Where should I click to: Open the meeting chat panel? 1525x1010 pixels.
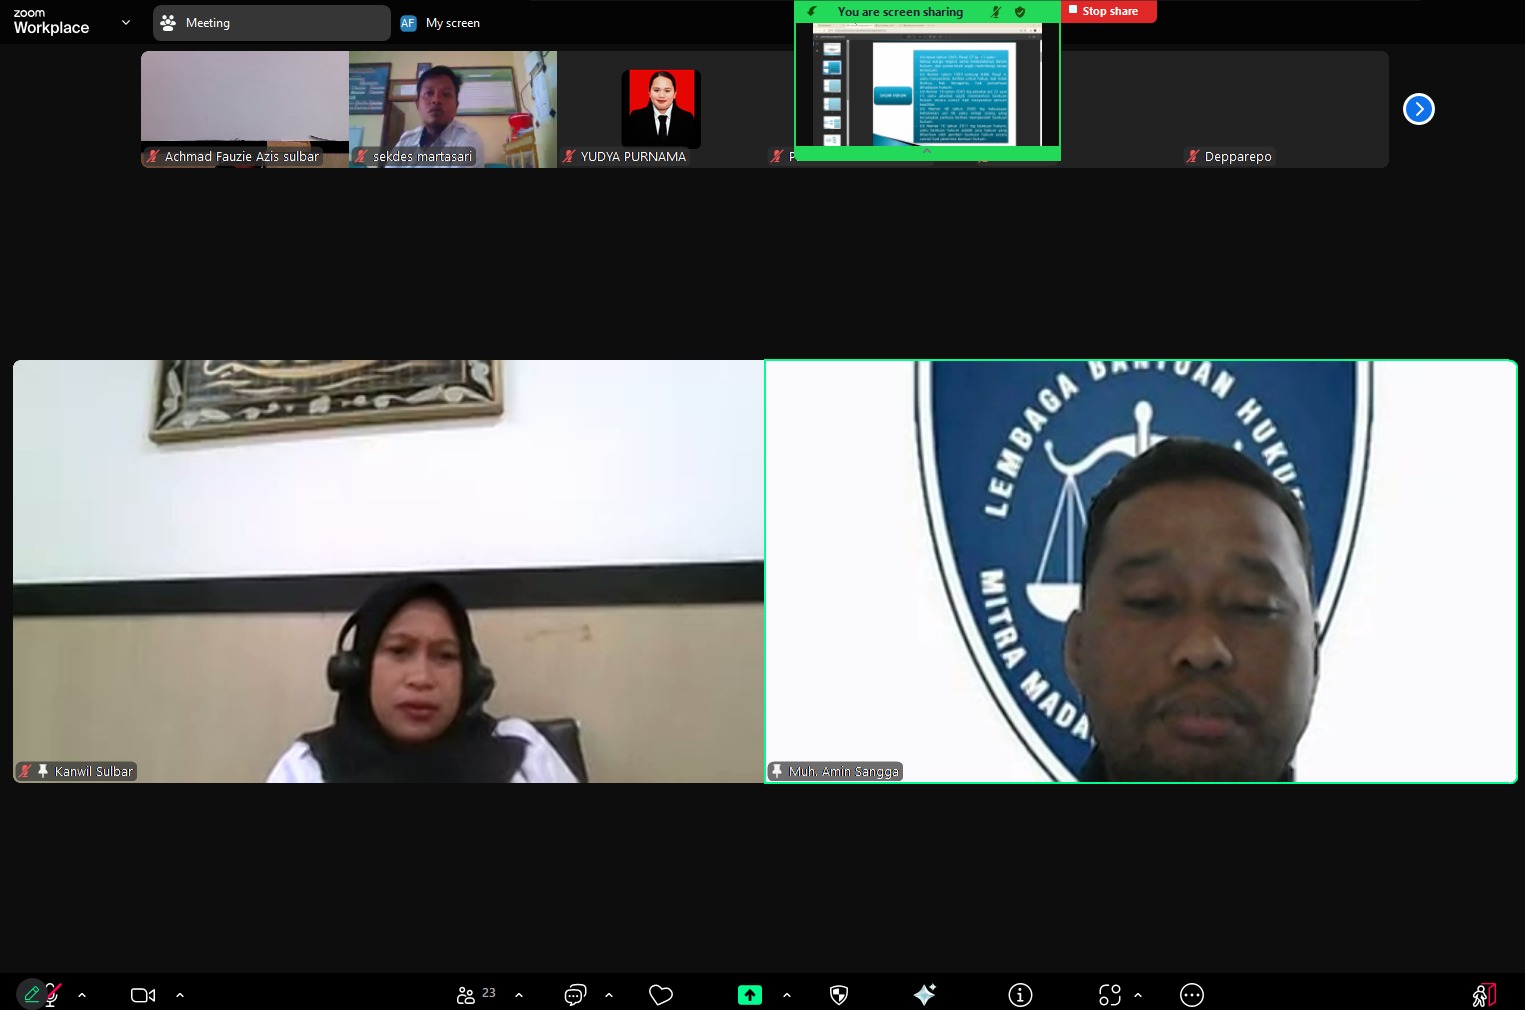[575, 995]
